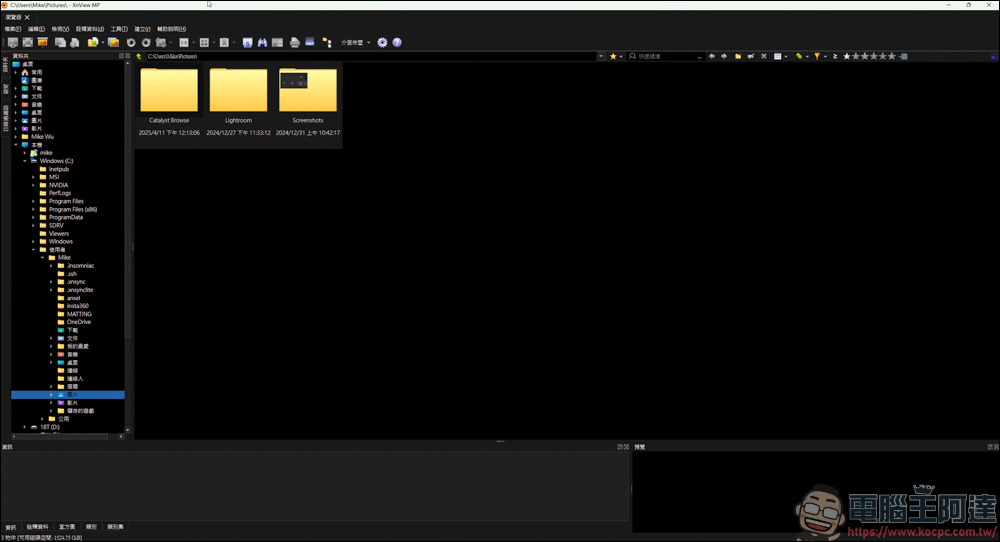
Task: Open the 介面佈置 layout dropdown
Action: click(x=355, y=43)
